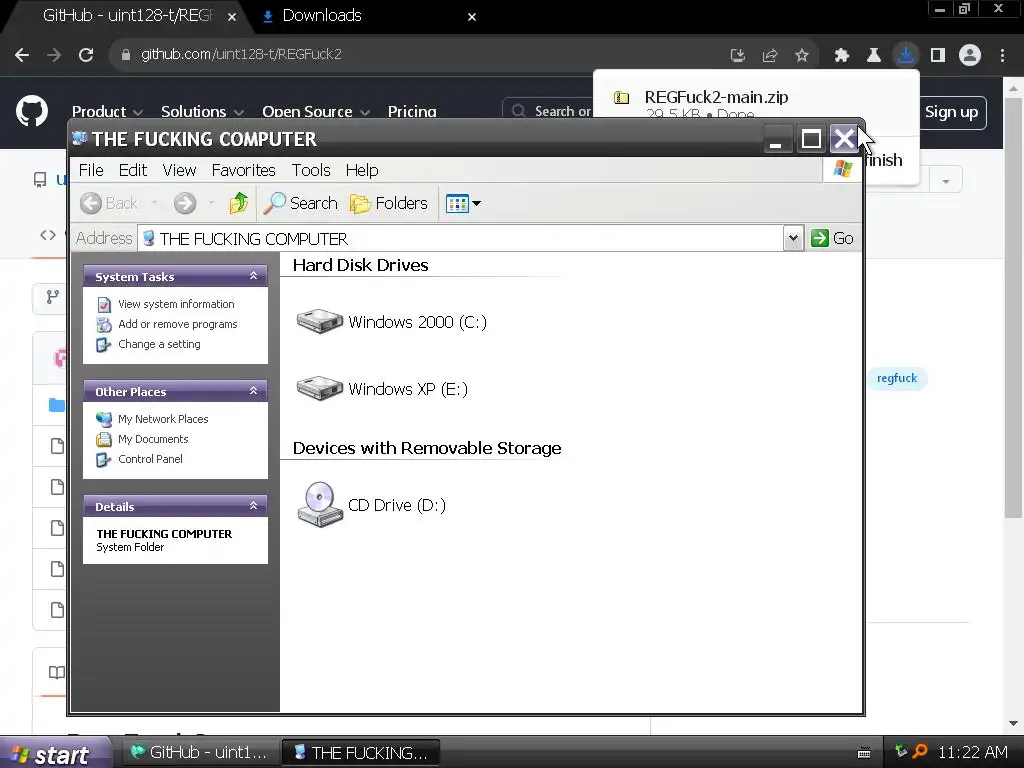
Task: Click the Chrome address bar URL
Action: click(x=241, y=55)
